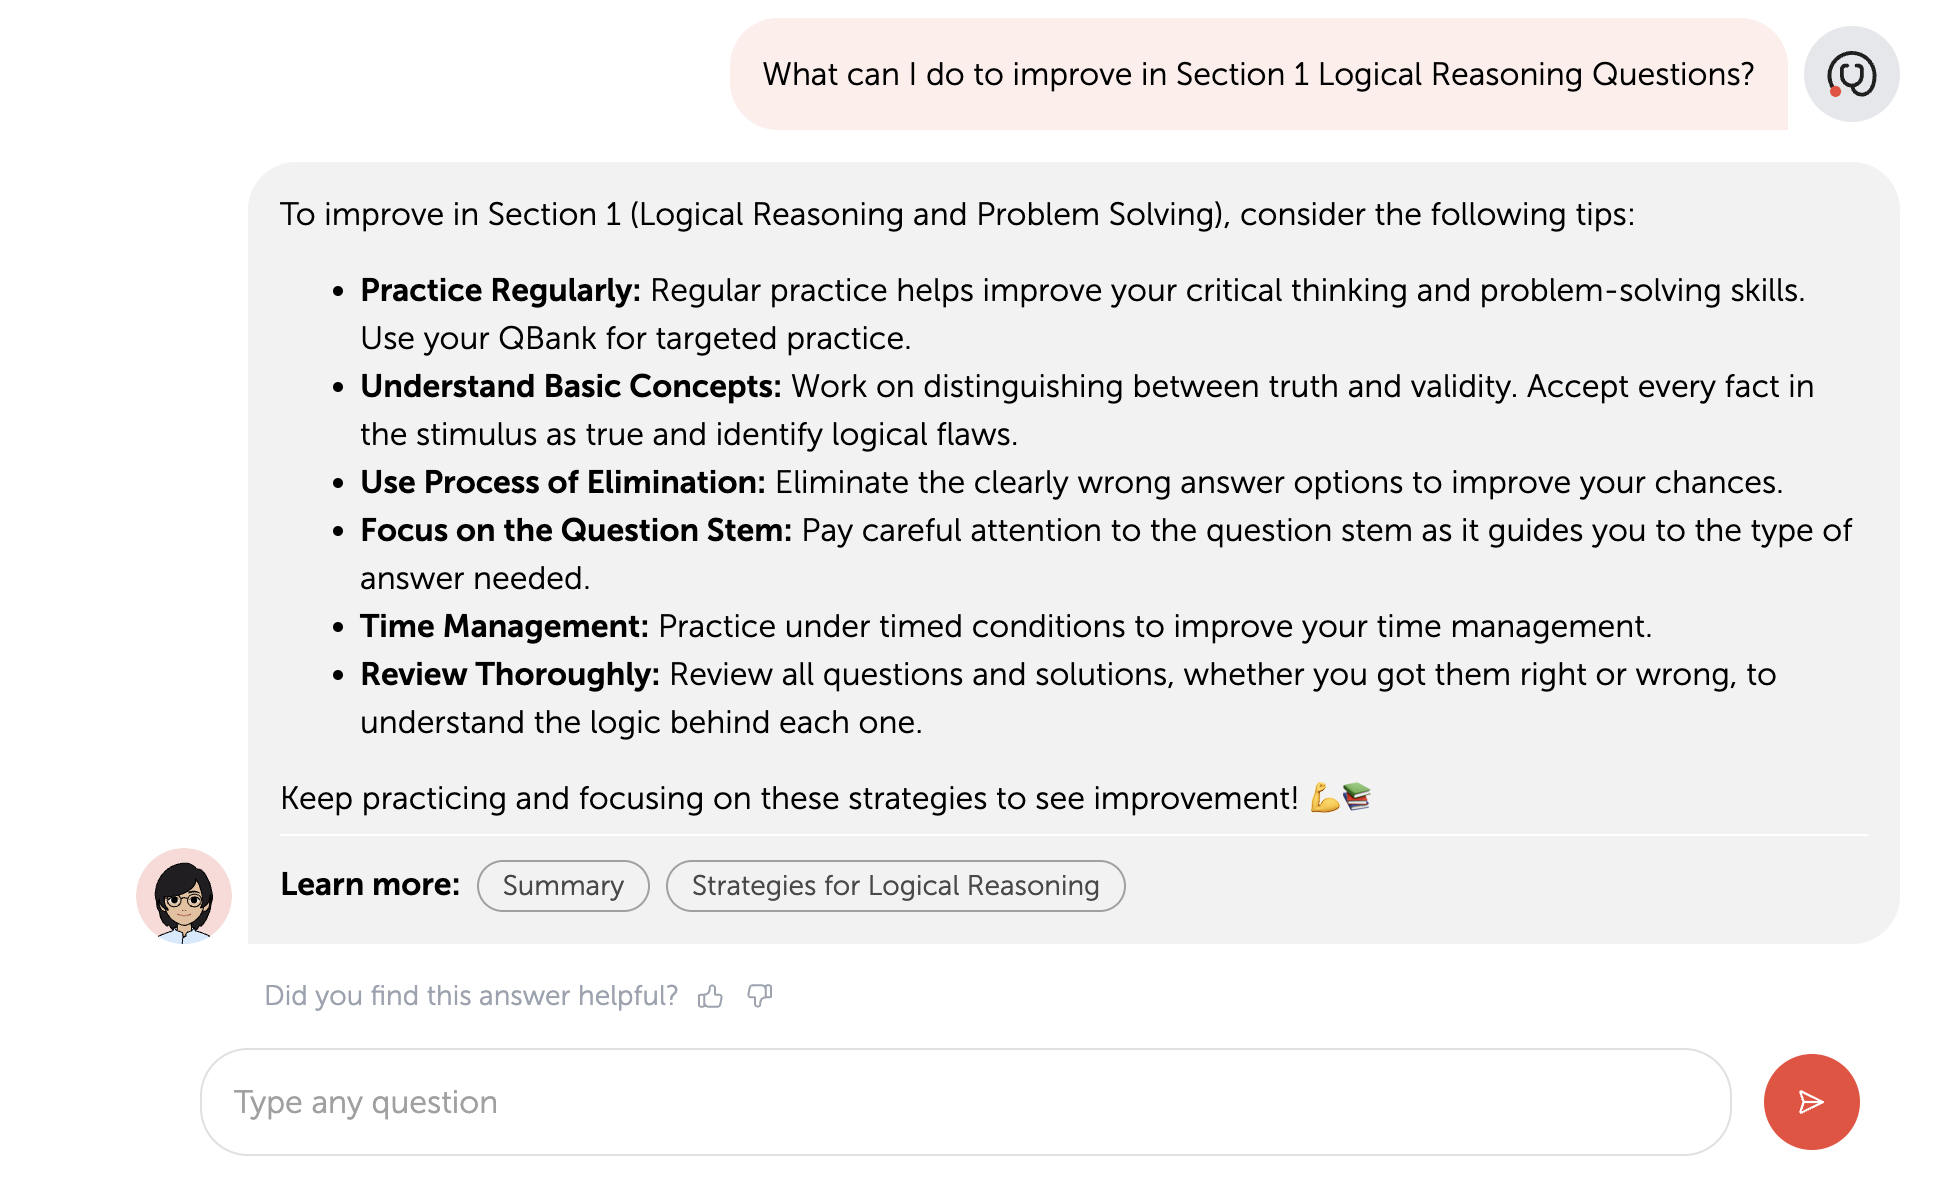Click the Understand Basic Concepts heading
Image resolution: width=1946 pixels, height=1194 pixels.
tap(570, 386)
